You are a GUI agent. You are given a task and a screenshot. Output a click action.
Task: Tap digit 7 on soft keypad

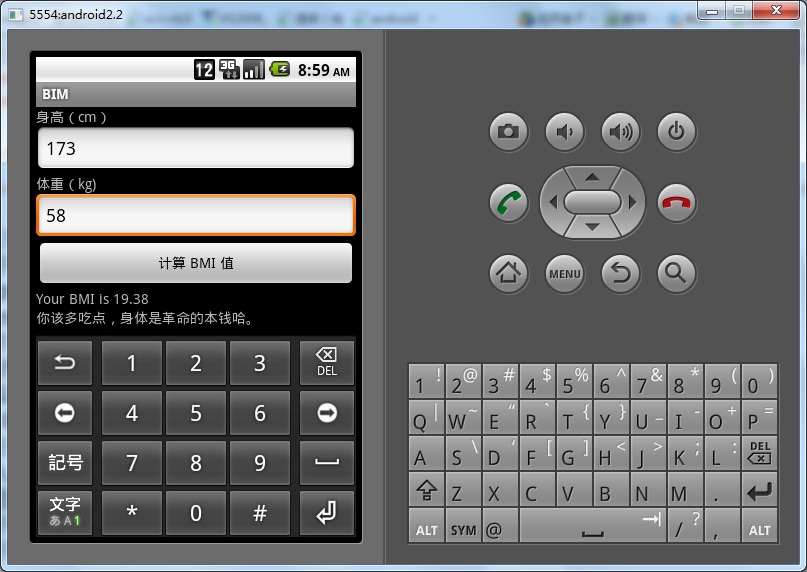click(132, 463)
